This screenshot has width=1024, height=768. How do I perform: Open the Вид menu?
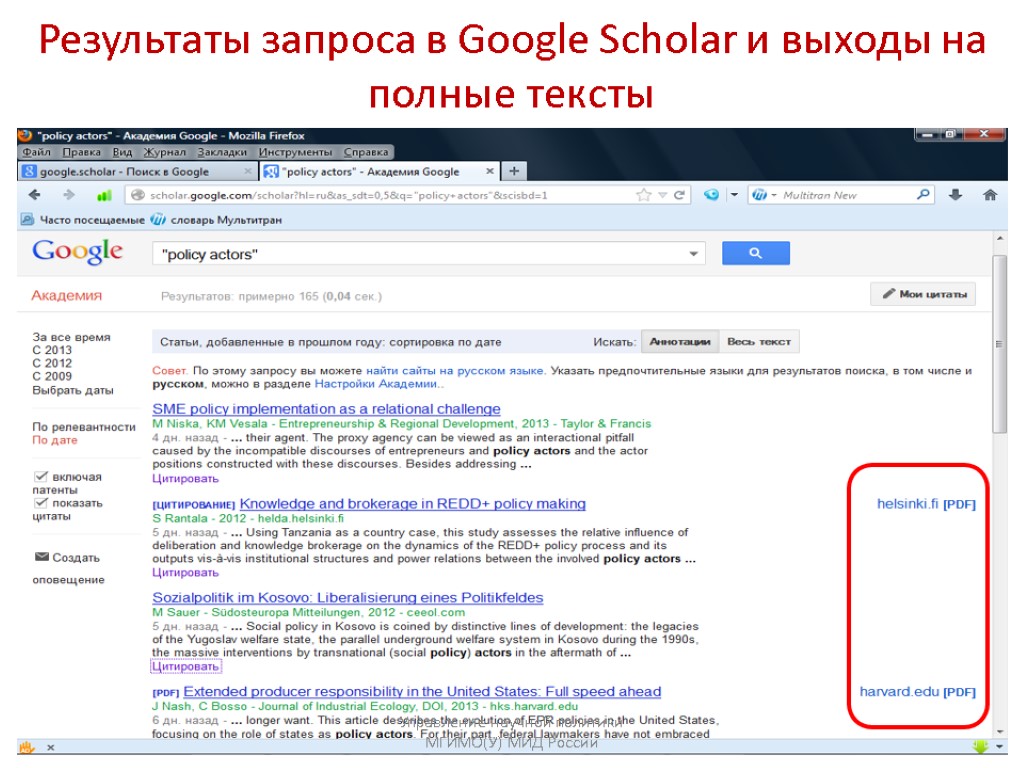[122, 152]
